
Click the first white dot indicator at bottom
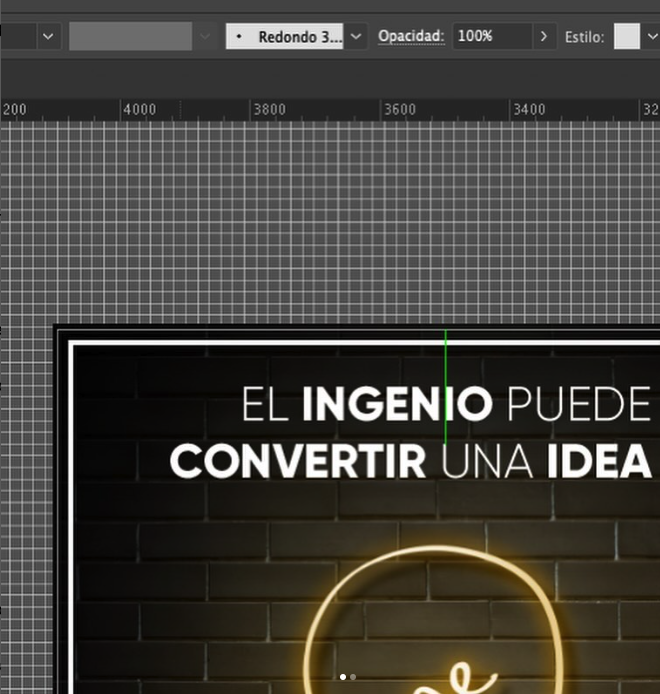click(343, 677)
